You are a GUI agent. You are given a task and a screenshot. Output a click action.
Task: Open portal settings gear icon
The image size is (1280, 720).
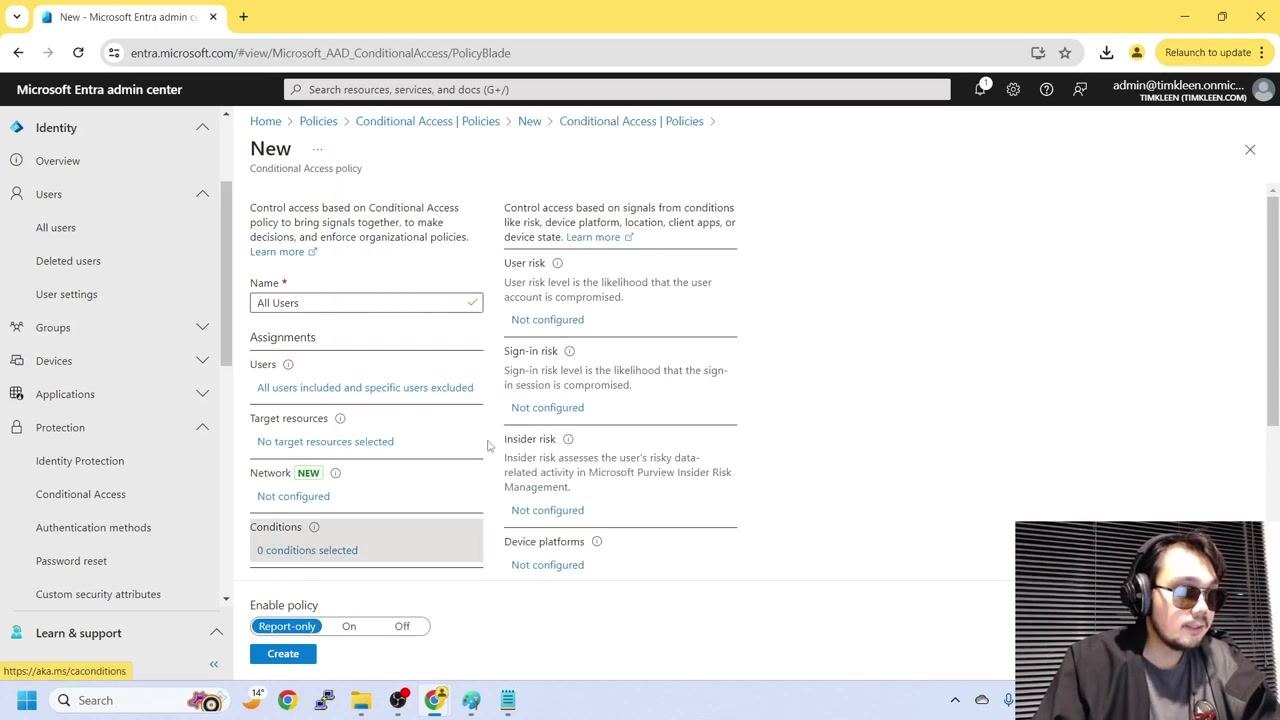[1013, 89]
